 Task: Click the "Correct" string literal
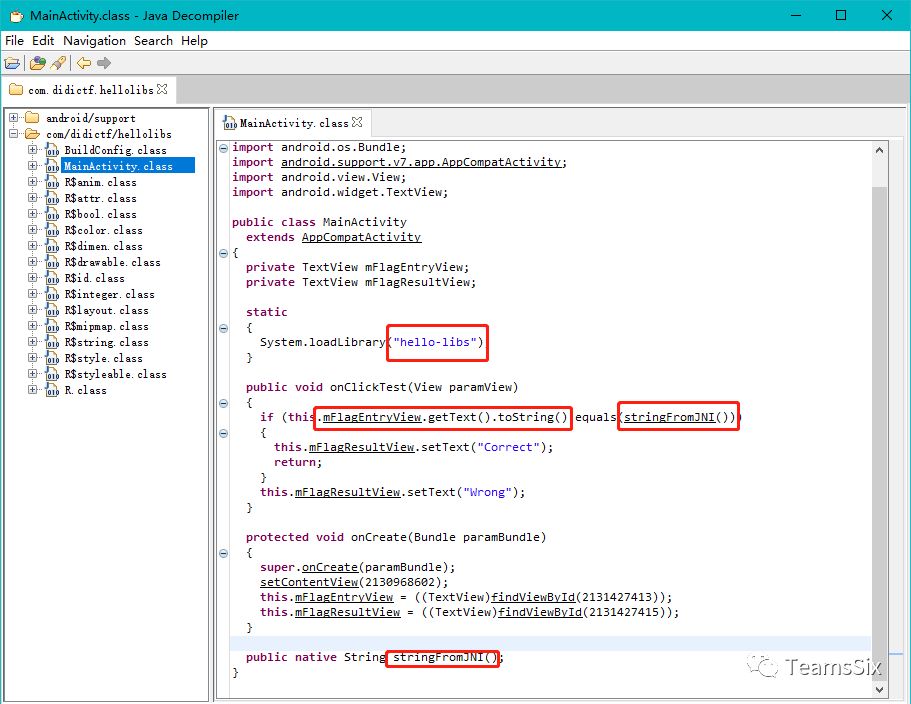click(x=508, y=447)
